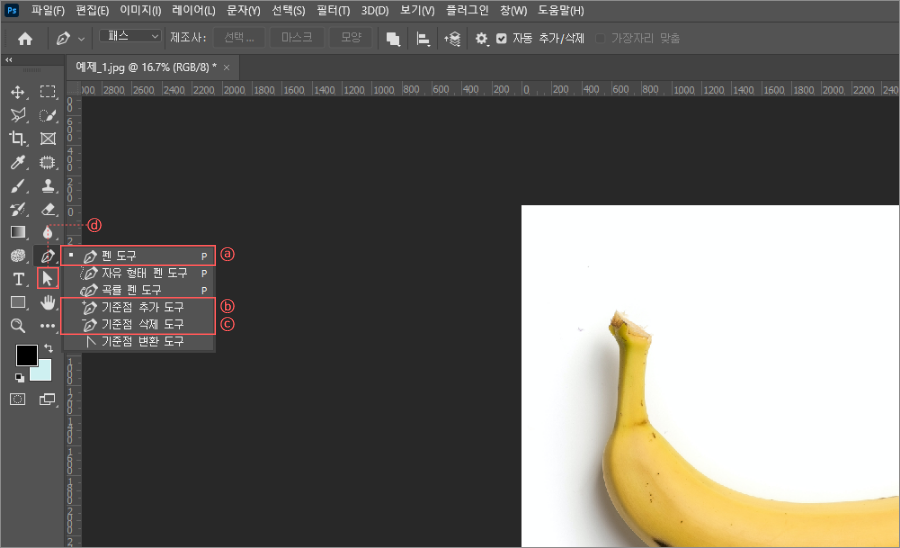Open the gear path options dropdown
The width and height of the screenshot is (900, 548).
[x=482, y=38]
